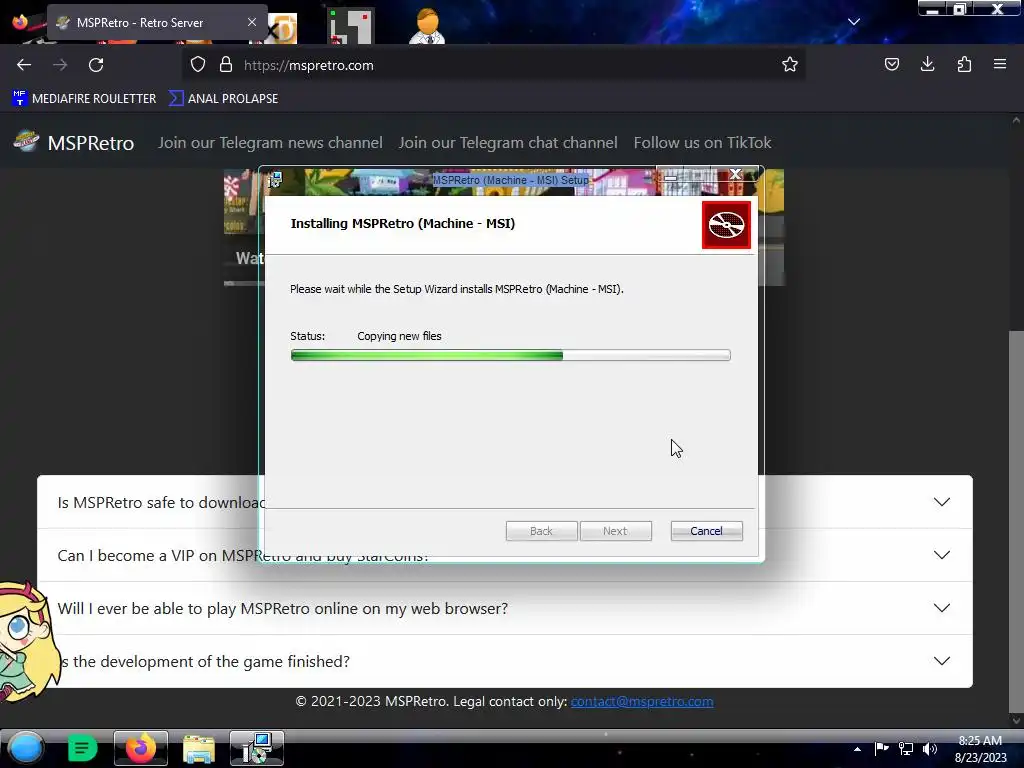Click the 'Installing MSPRetro (Machine - MSI)' heading
The height and width of the screenshot is (768, 1024).
click(x=402, y=223)
